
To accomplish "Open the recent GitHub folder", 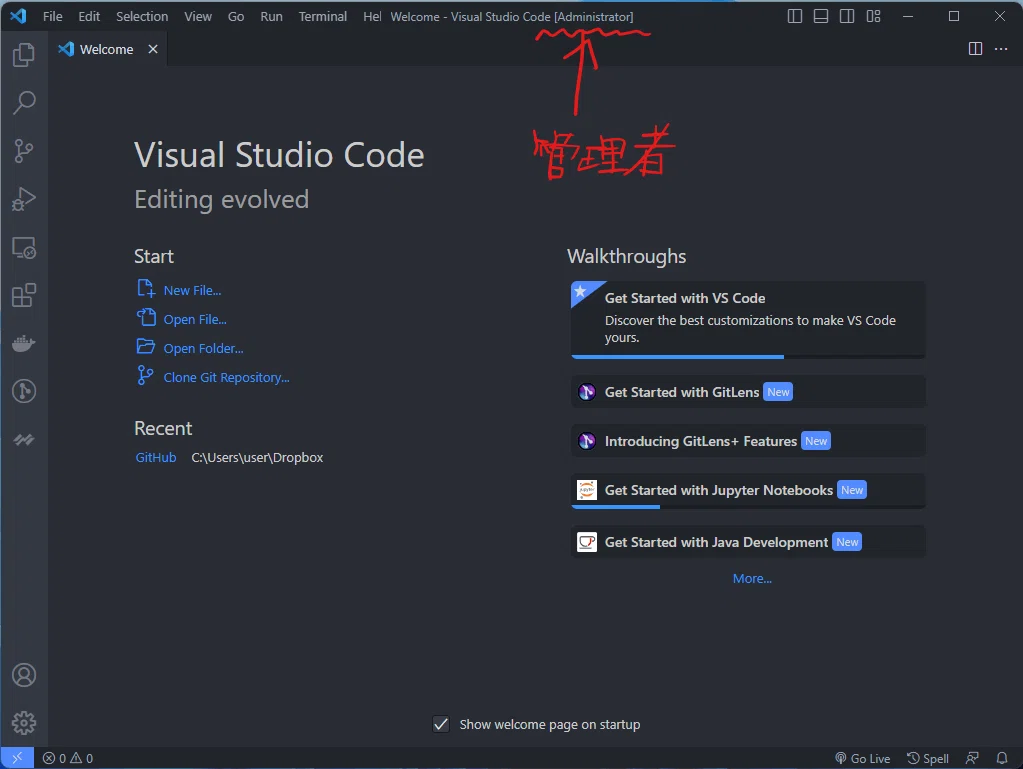I will (x=156, y=457).
